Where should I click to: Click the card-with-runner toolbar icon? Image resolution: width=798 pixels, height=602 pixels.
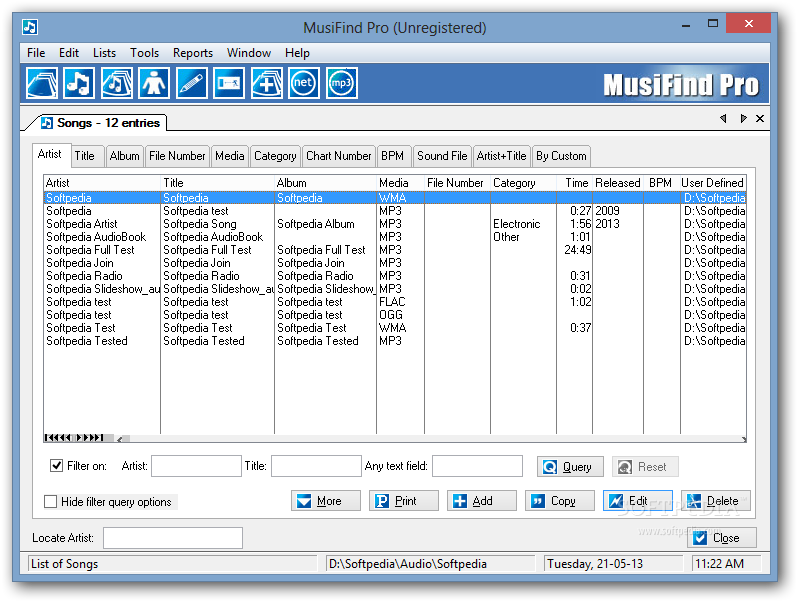(x=229, y=83)
